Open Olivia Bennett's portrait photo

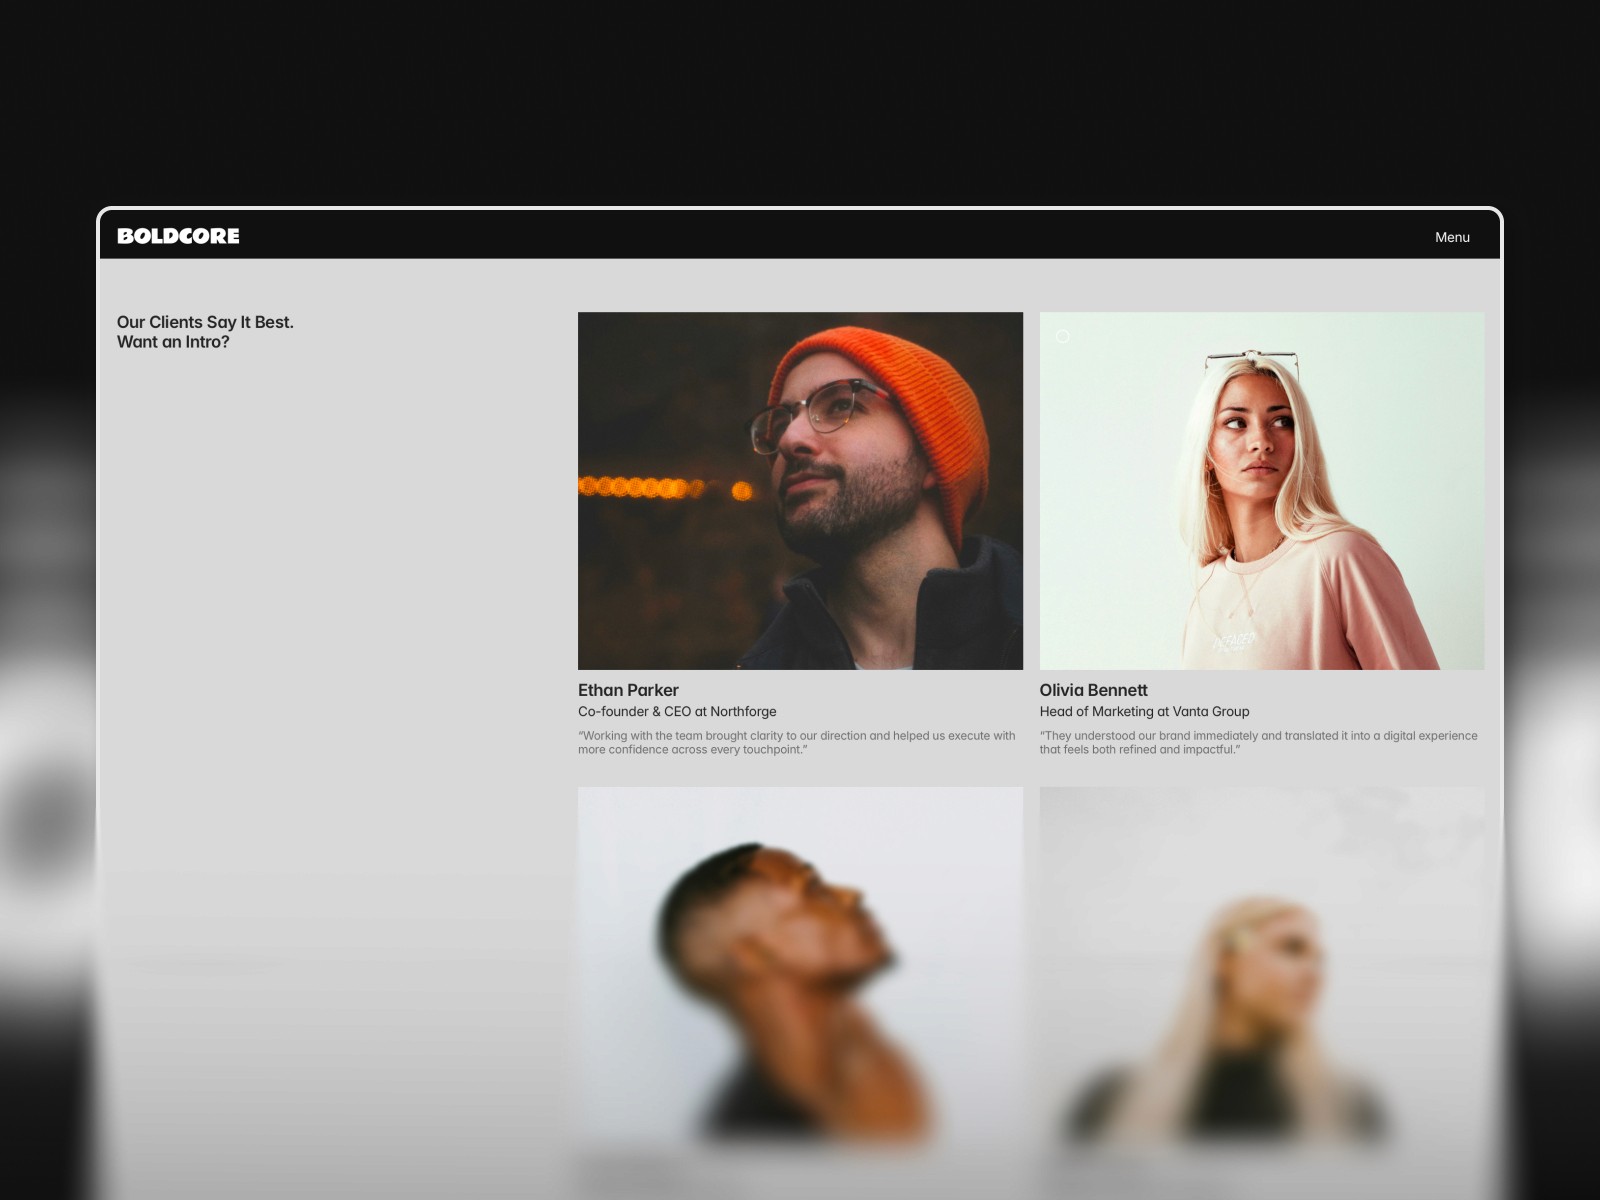coord(1262,491)
